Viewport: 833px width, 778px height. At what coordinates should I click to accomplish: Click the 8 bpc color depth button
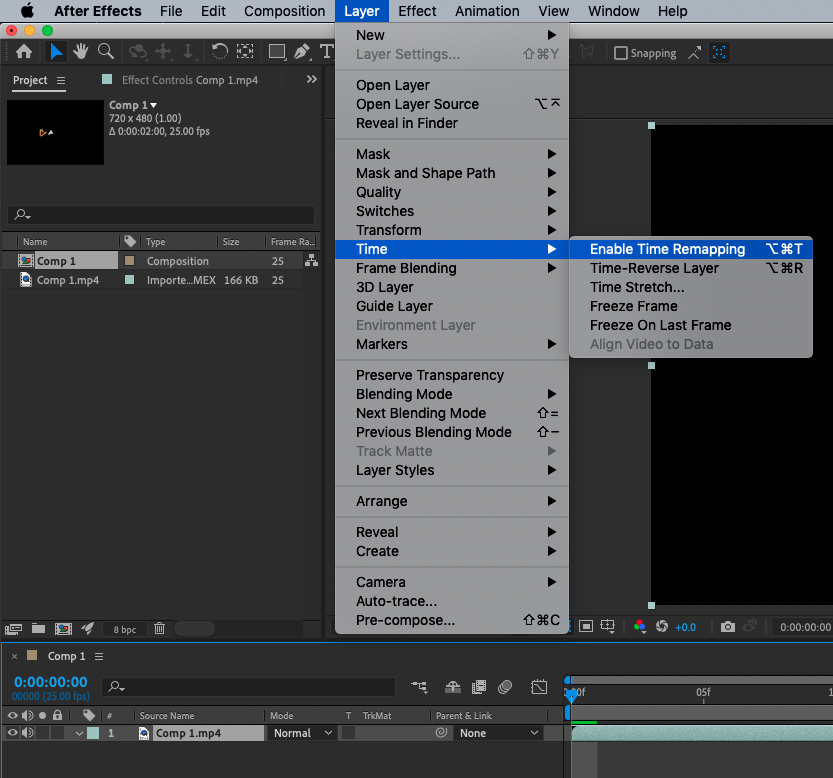(x=125, y=629)
